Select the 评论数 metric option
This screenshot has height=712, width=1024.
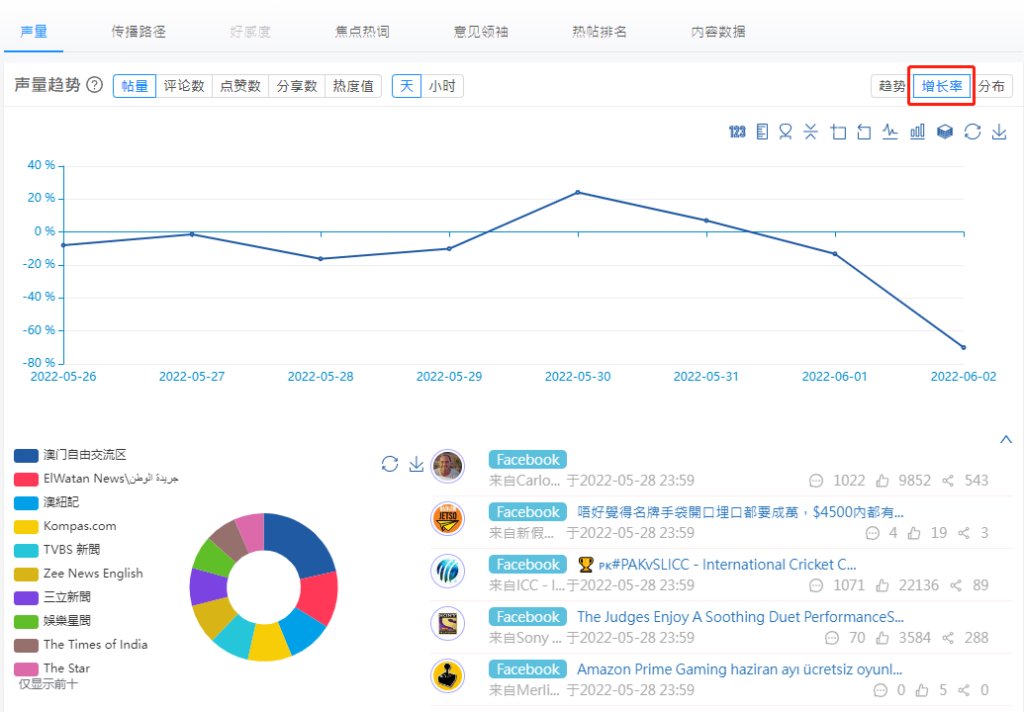pos(184,86)
